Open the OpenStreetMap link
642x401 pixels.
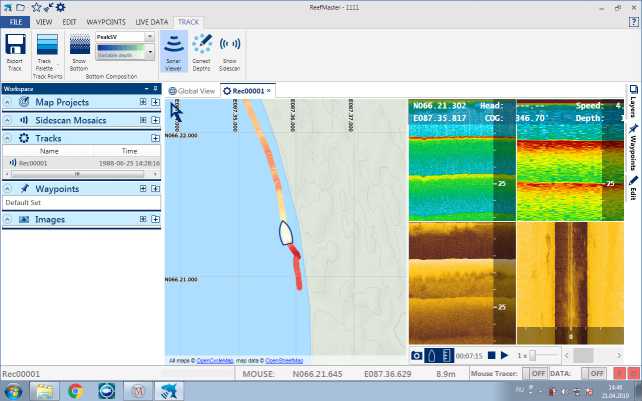pos(284,360)
